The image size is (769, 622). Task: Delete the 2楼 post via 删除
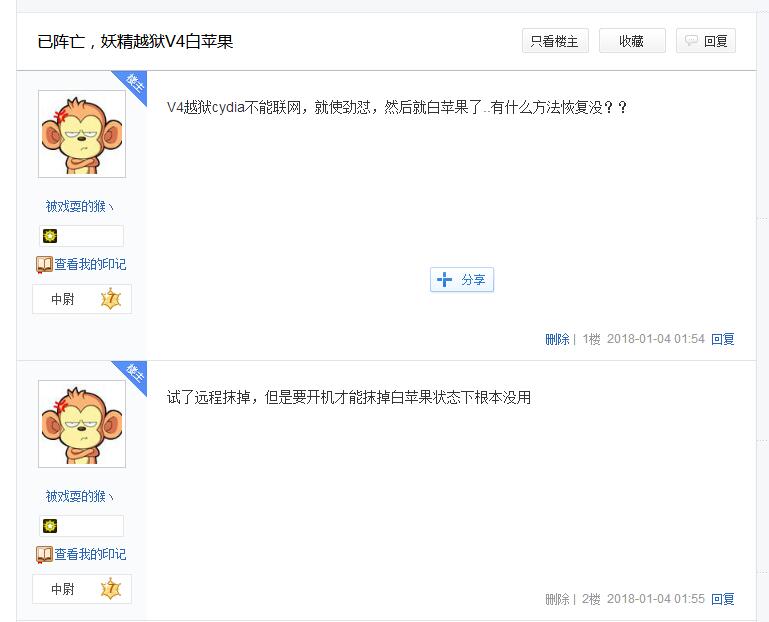pos(557,599)
